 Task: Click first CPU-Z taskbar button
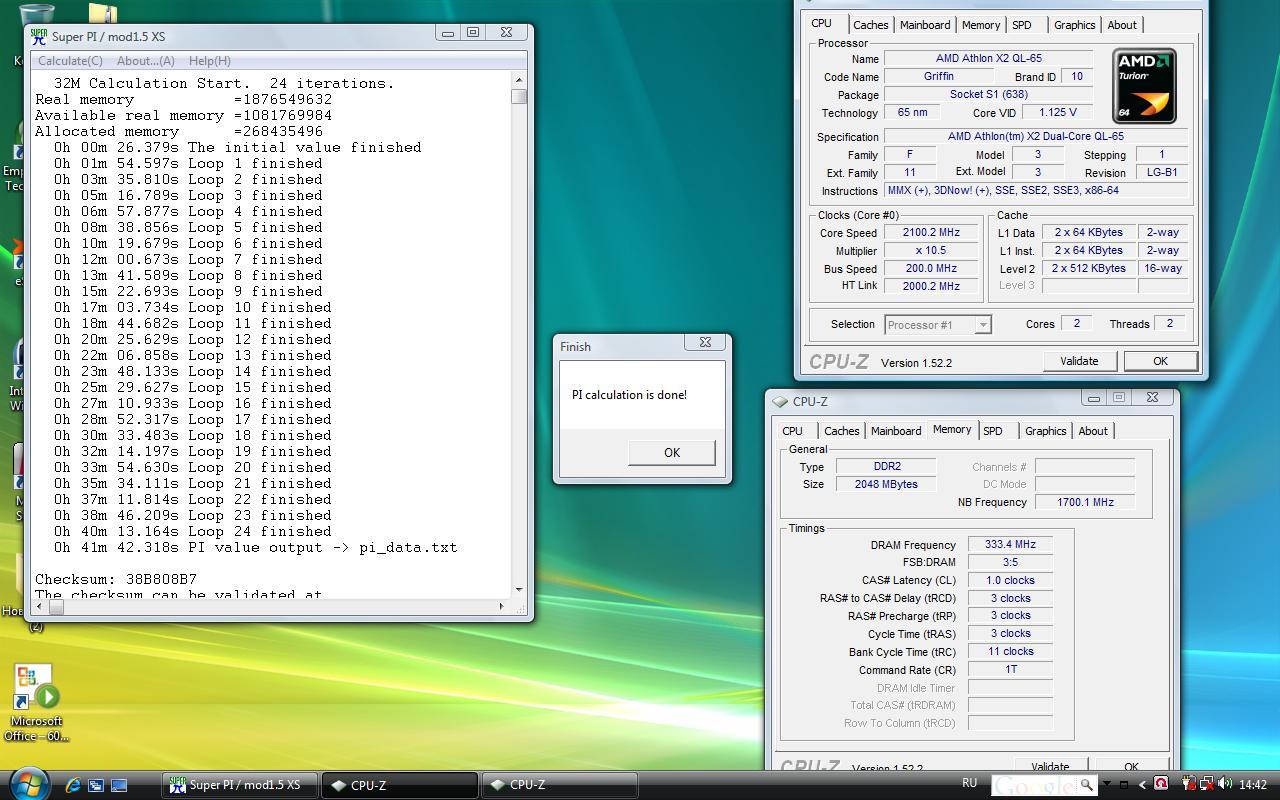tap(402, 785)
